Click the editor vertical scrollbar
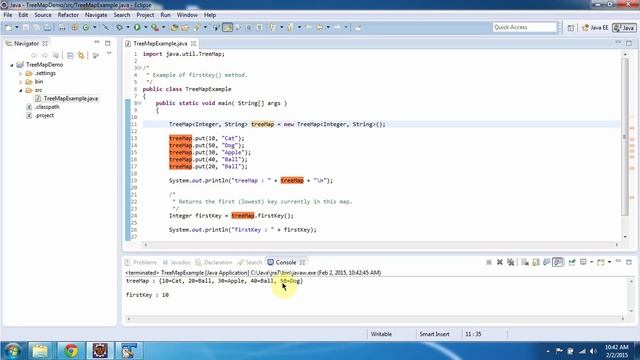This screenshot has height=360, width=640. (x=625, y=137)
